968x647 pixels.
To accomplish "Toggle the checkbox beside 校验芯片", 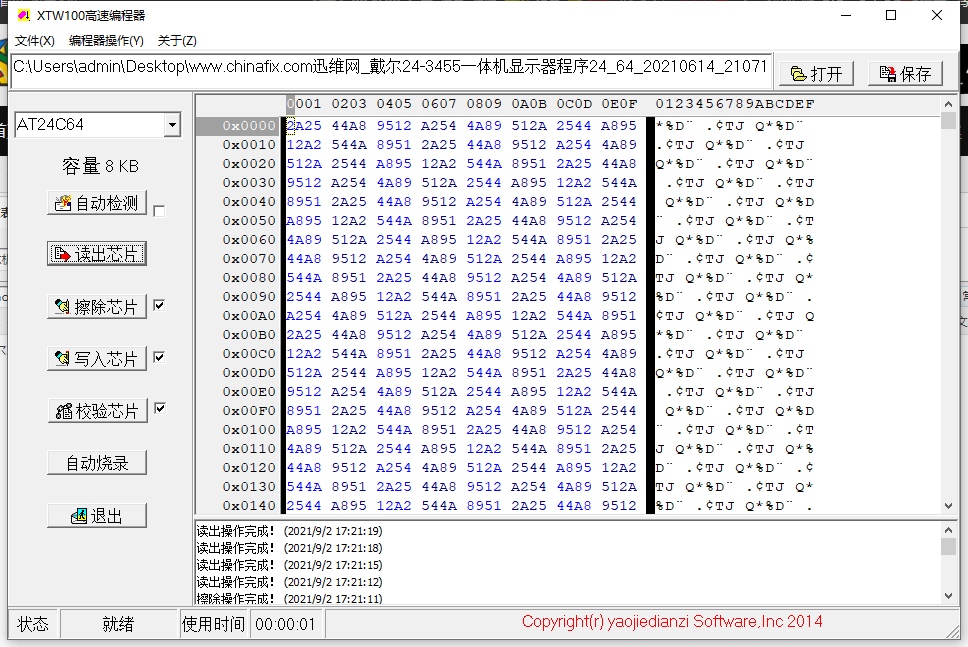I will click(x=159, y=409).
